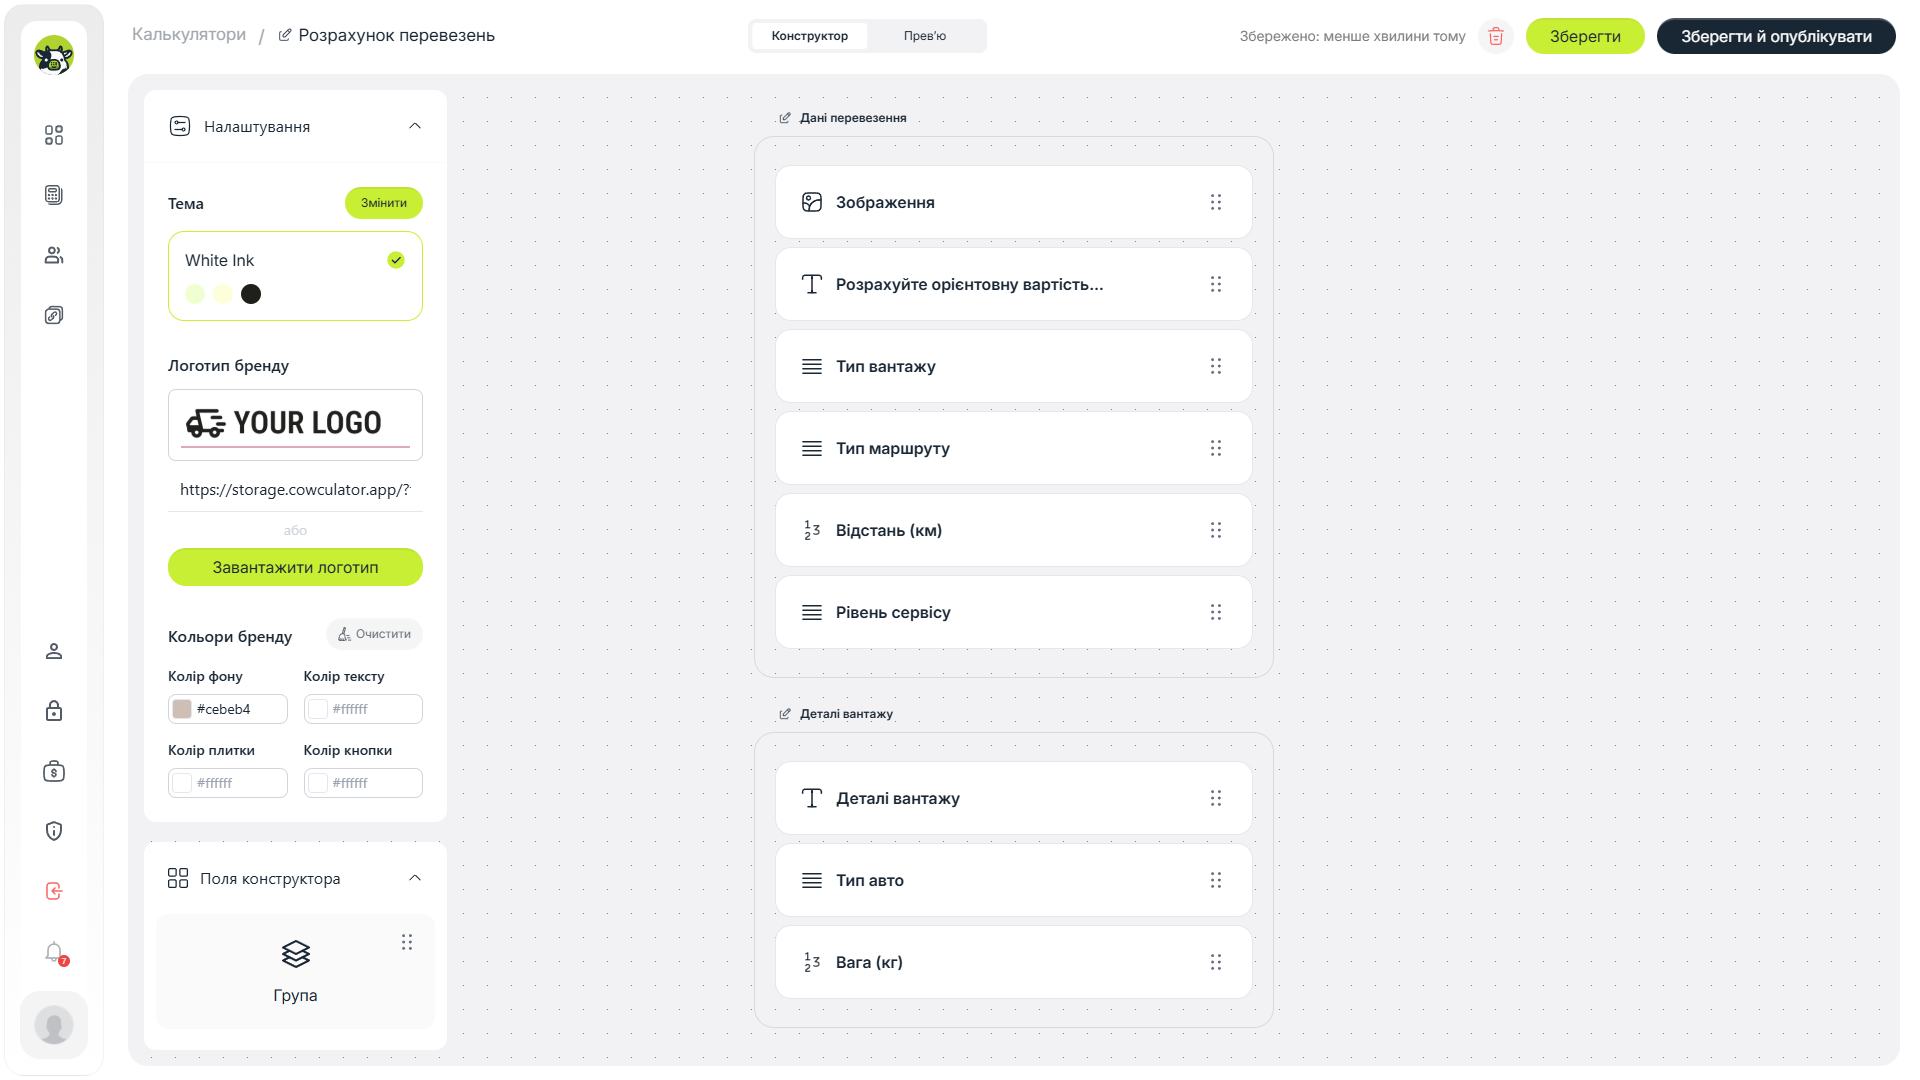Viewport: 1920px width, 1080px height.
Task: Click the logo URL input field
Action: click(x=295, y=490)
